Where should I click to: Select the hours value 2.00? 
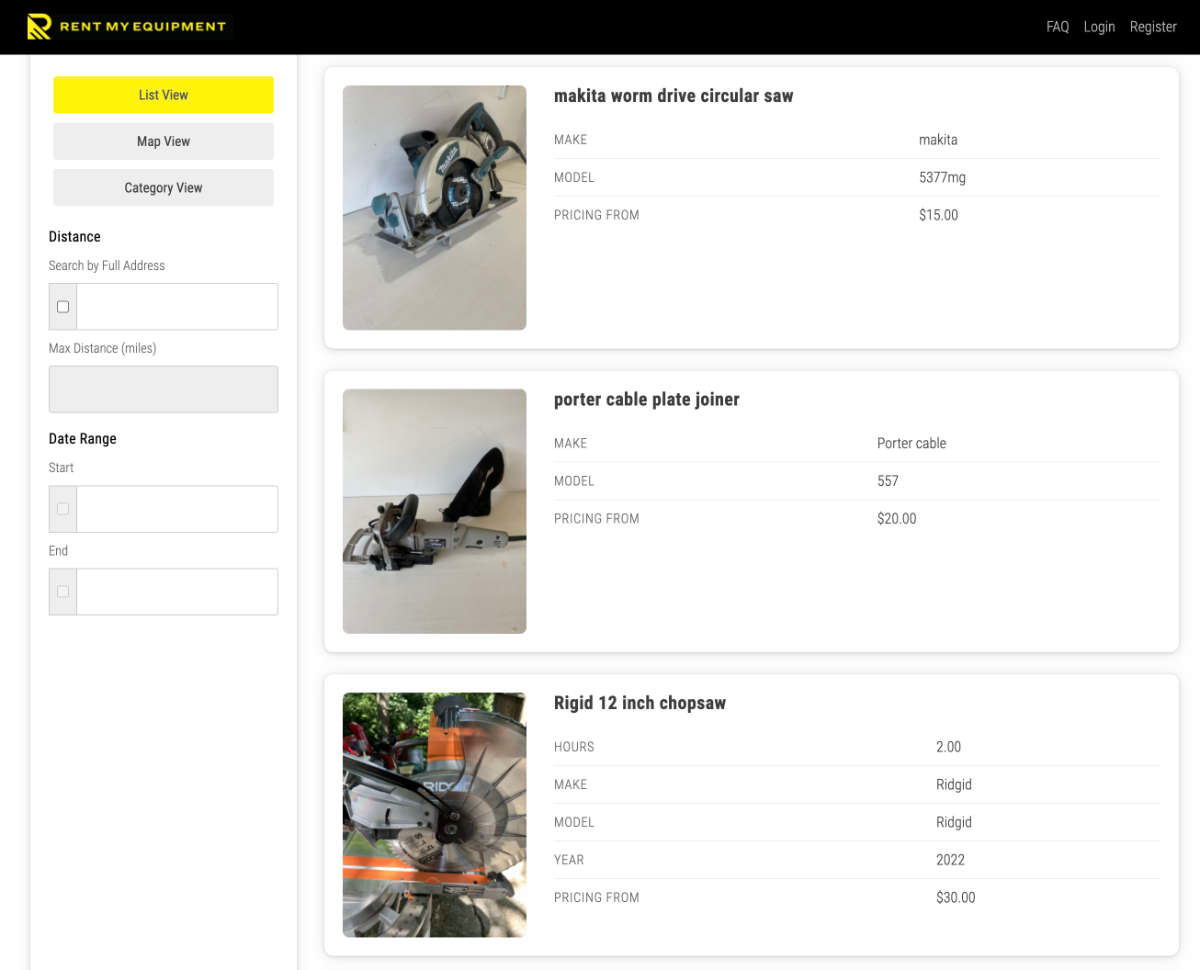(x=948, y=747)
